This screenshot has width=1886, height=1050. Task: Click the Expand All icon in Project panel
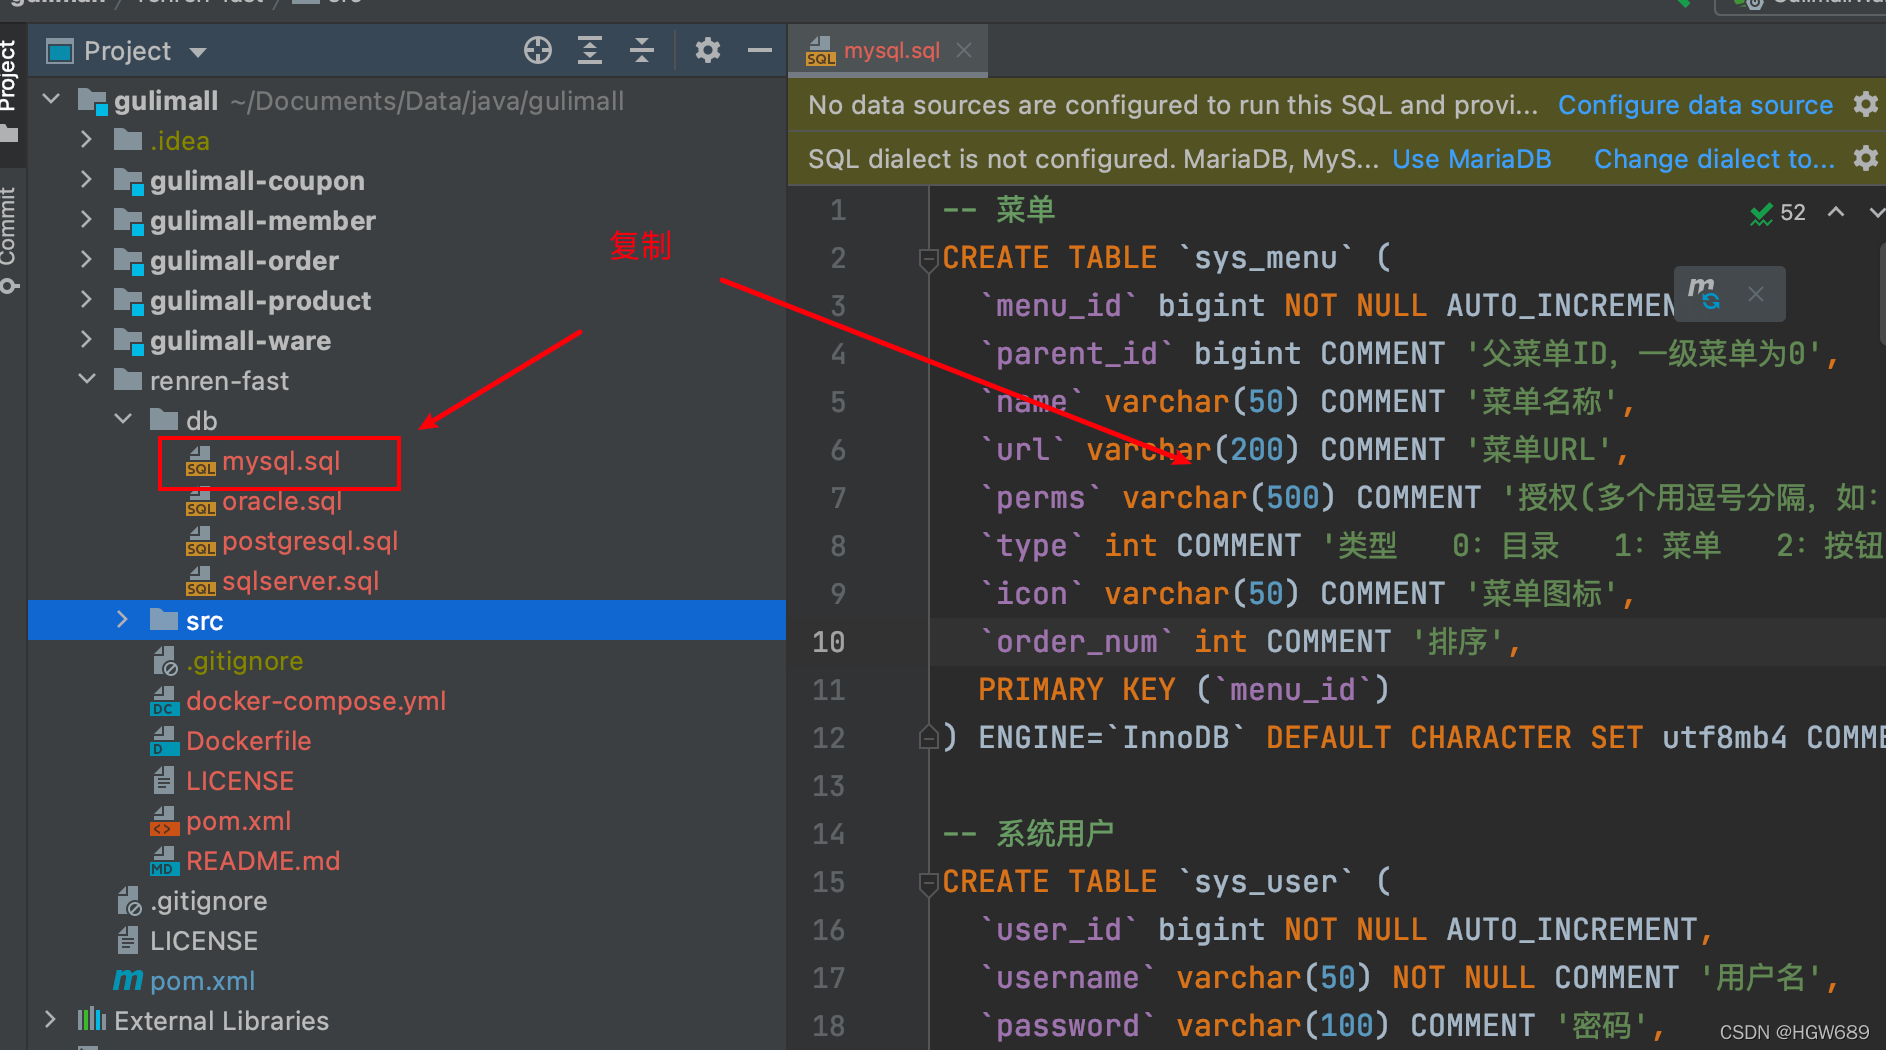(590, 50)
